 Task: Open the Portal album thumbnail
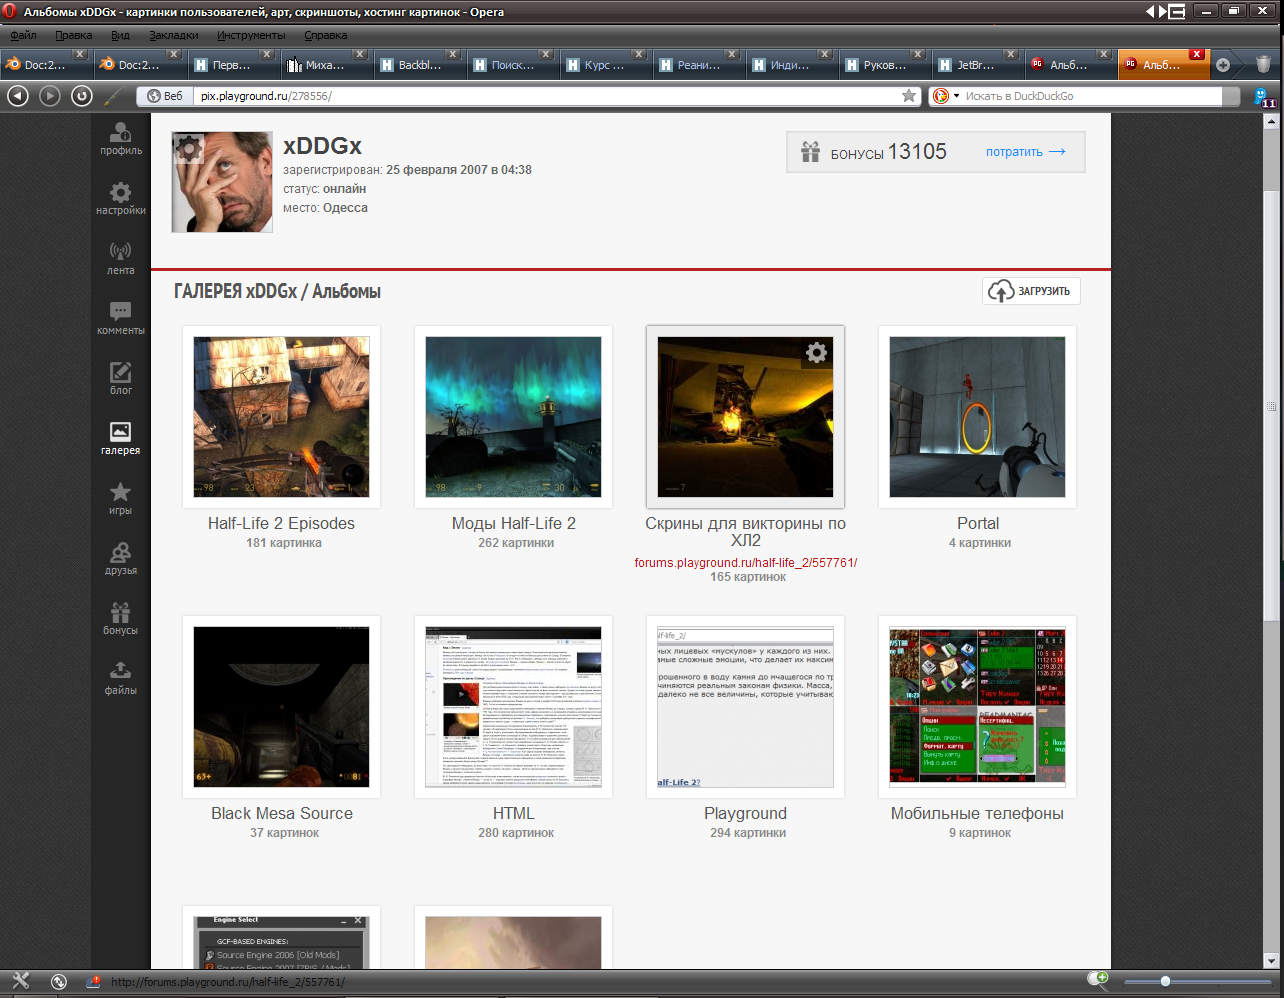(977, 417)
